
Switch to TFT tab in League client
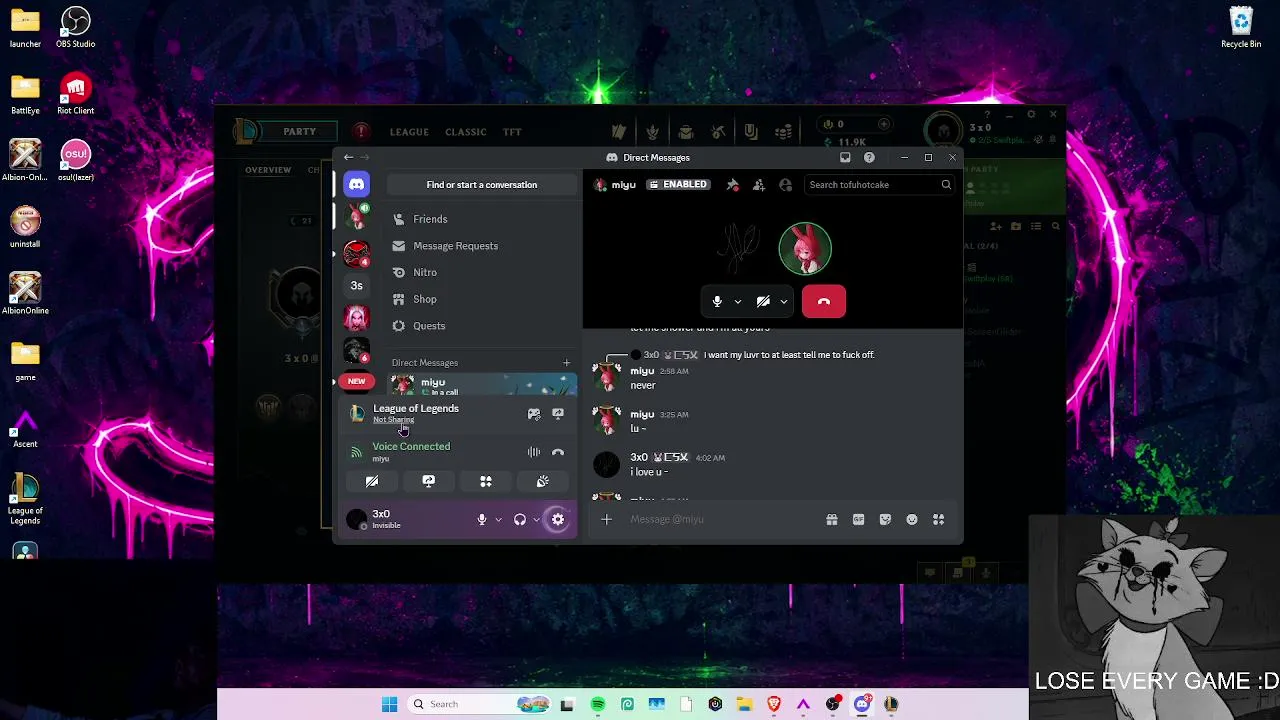point(512,132)
